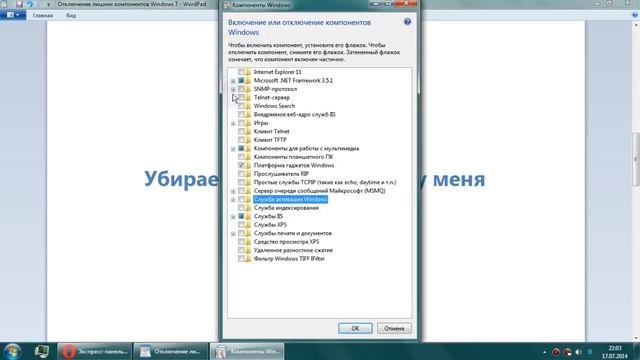Click the monitor icon next to Start
This screenshot has width=640, height=360.
[x=42, y=351]
